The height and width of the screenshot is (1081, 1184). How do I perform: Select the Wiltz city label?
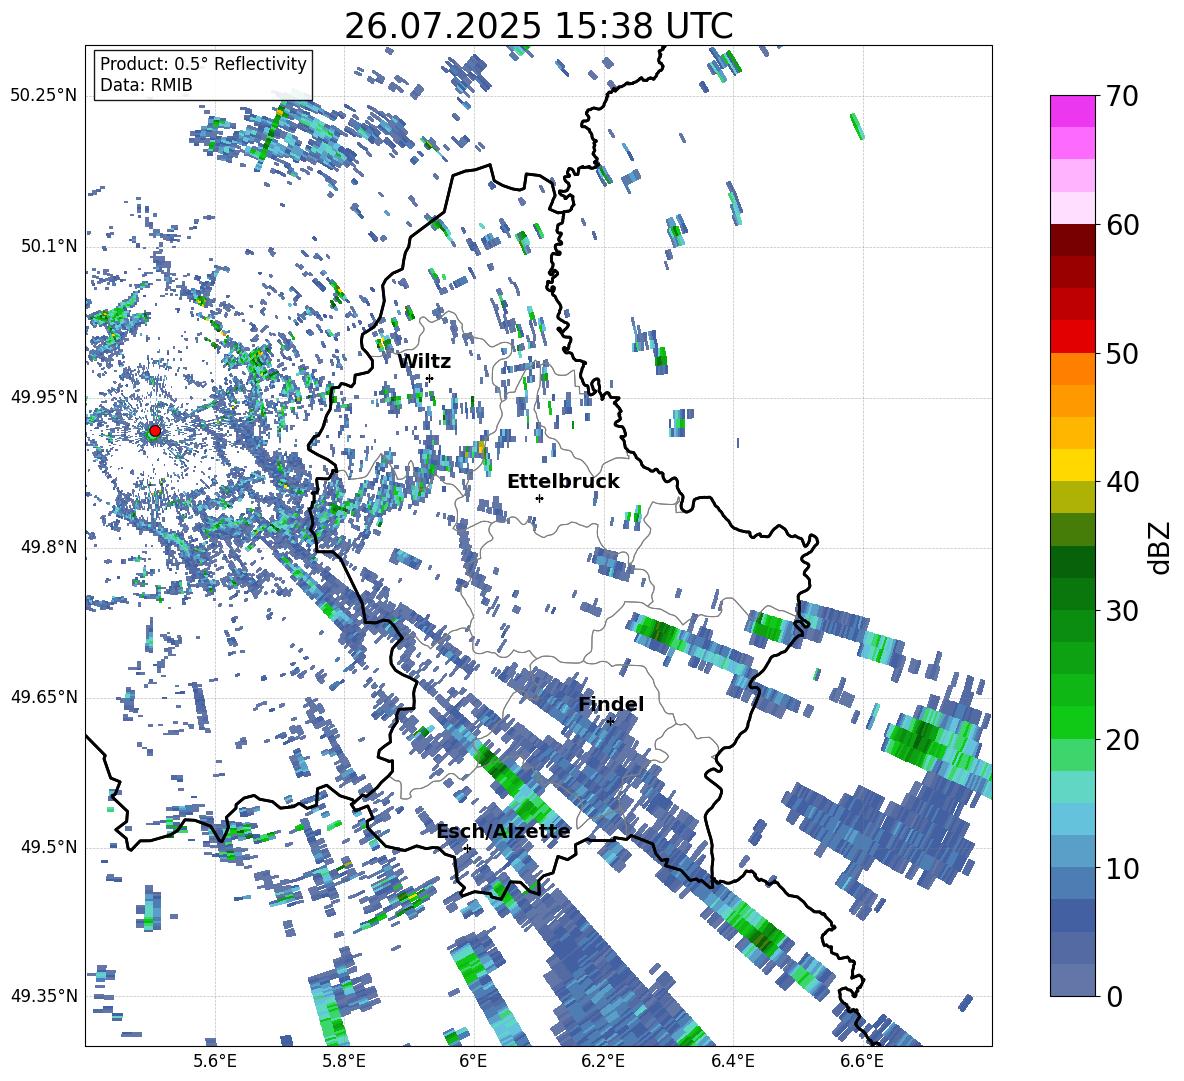(x=424, y=361)
